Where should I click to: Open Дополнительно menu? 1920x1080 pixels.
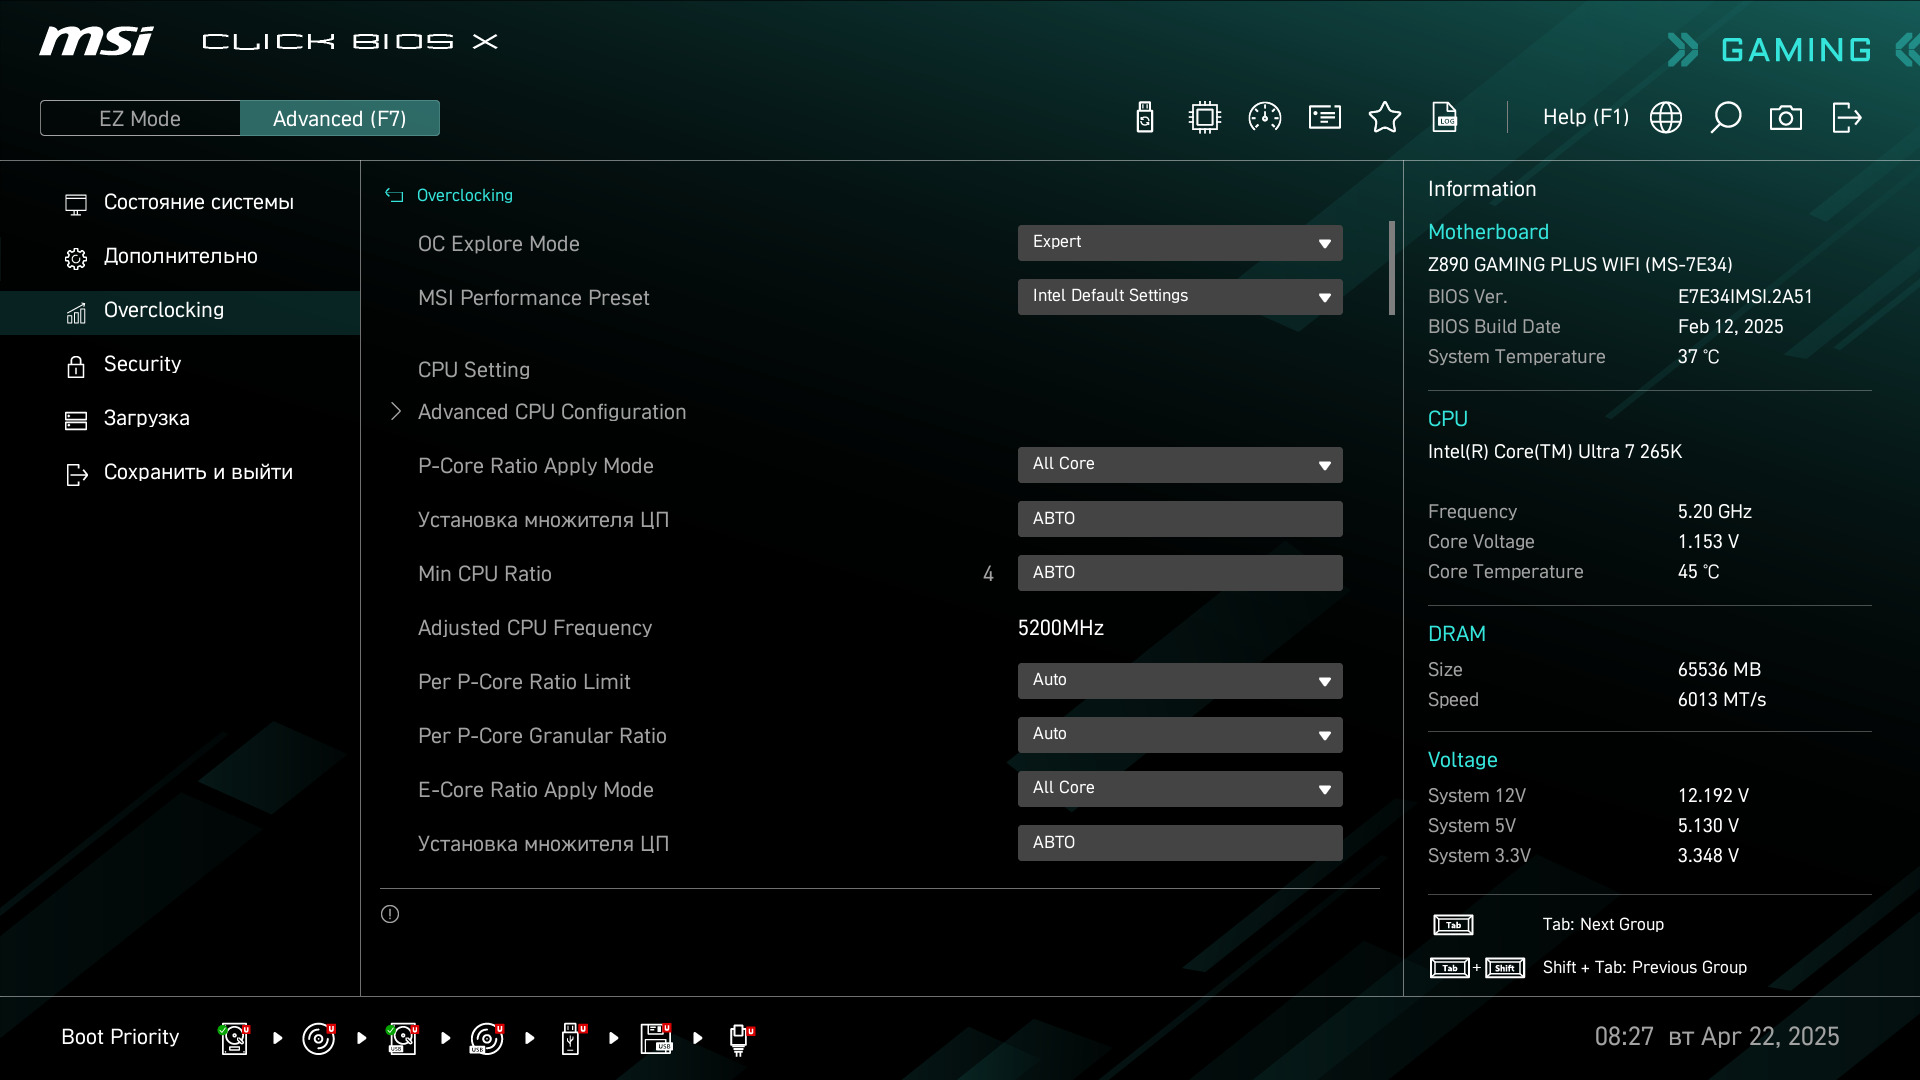(180, 257)
